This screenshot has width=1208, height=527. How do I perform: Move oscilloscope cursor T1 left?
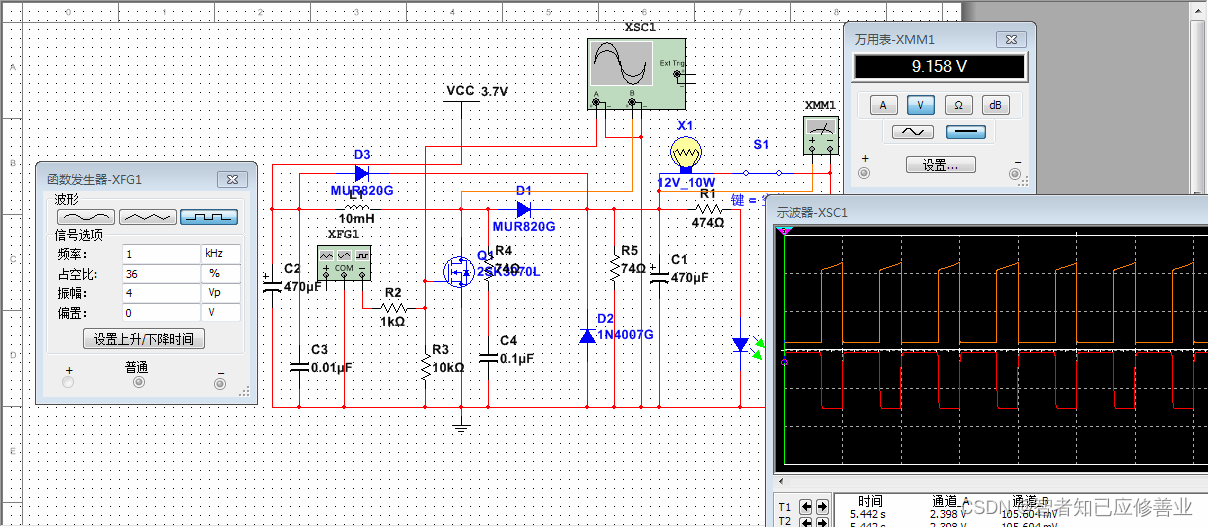(805, 506)
